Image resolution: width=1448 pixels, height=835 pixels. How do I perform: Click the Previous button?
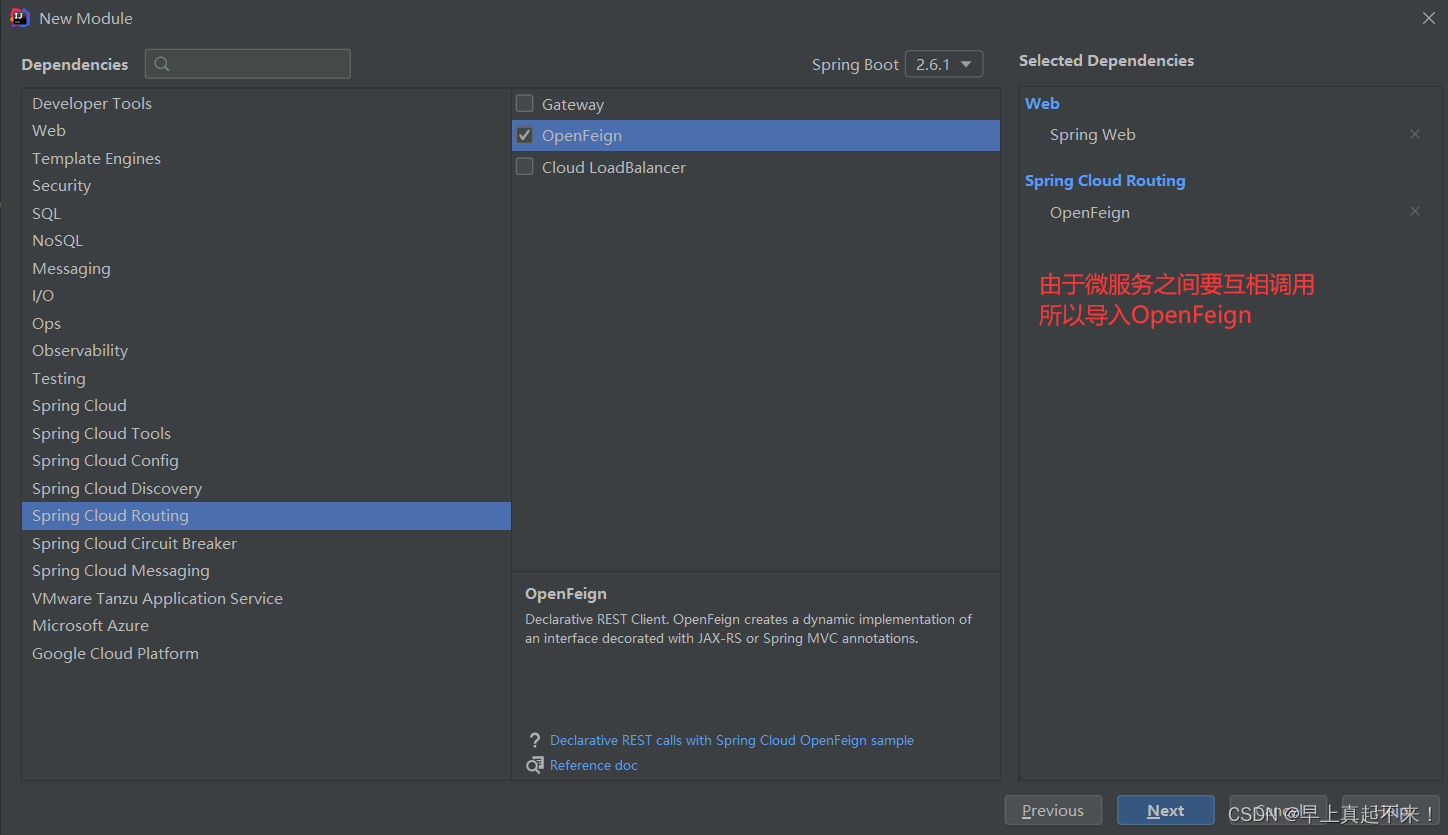click(1053, 811)
